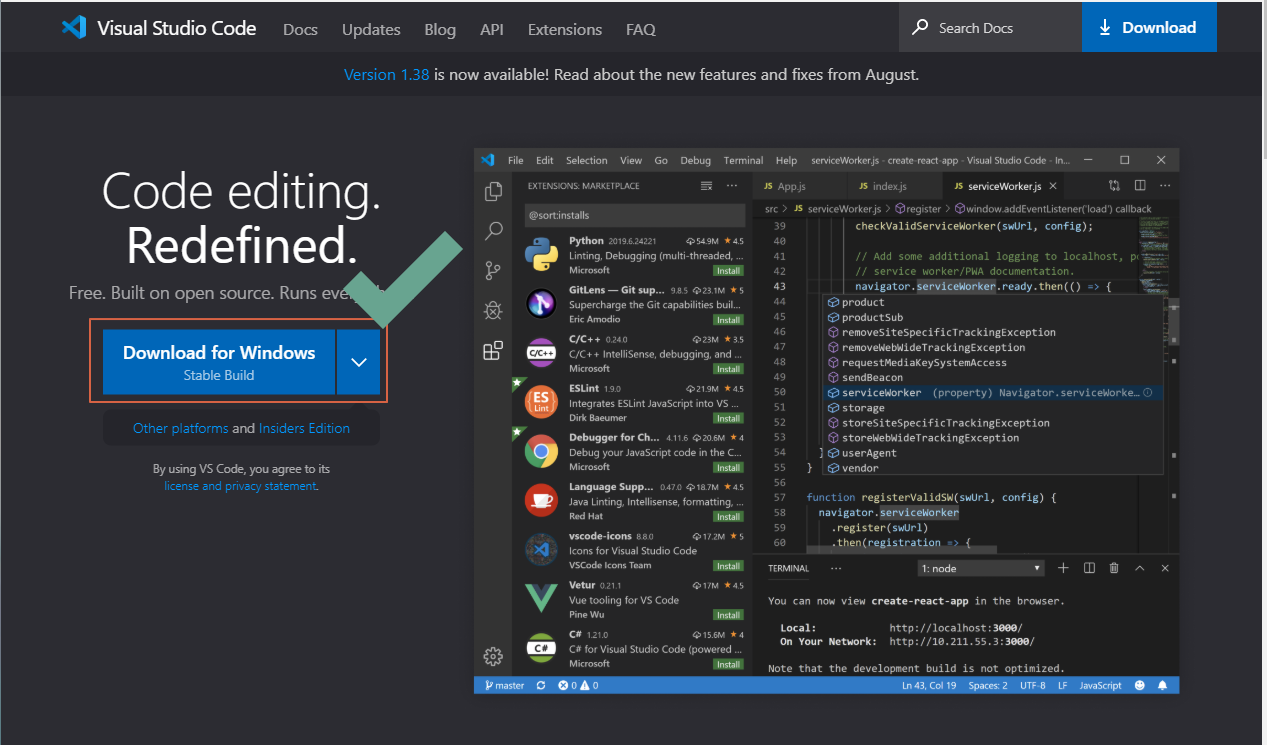Screen dimensions: 1267x745
Task: Click the notifications bell in status bar
Action: (x=1163, y=685)
